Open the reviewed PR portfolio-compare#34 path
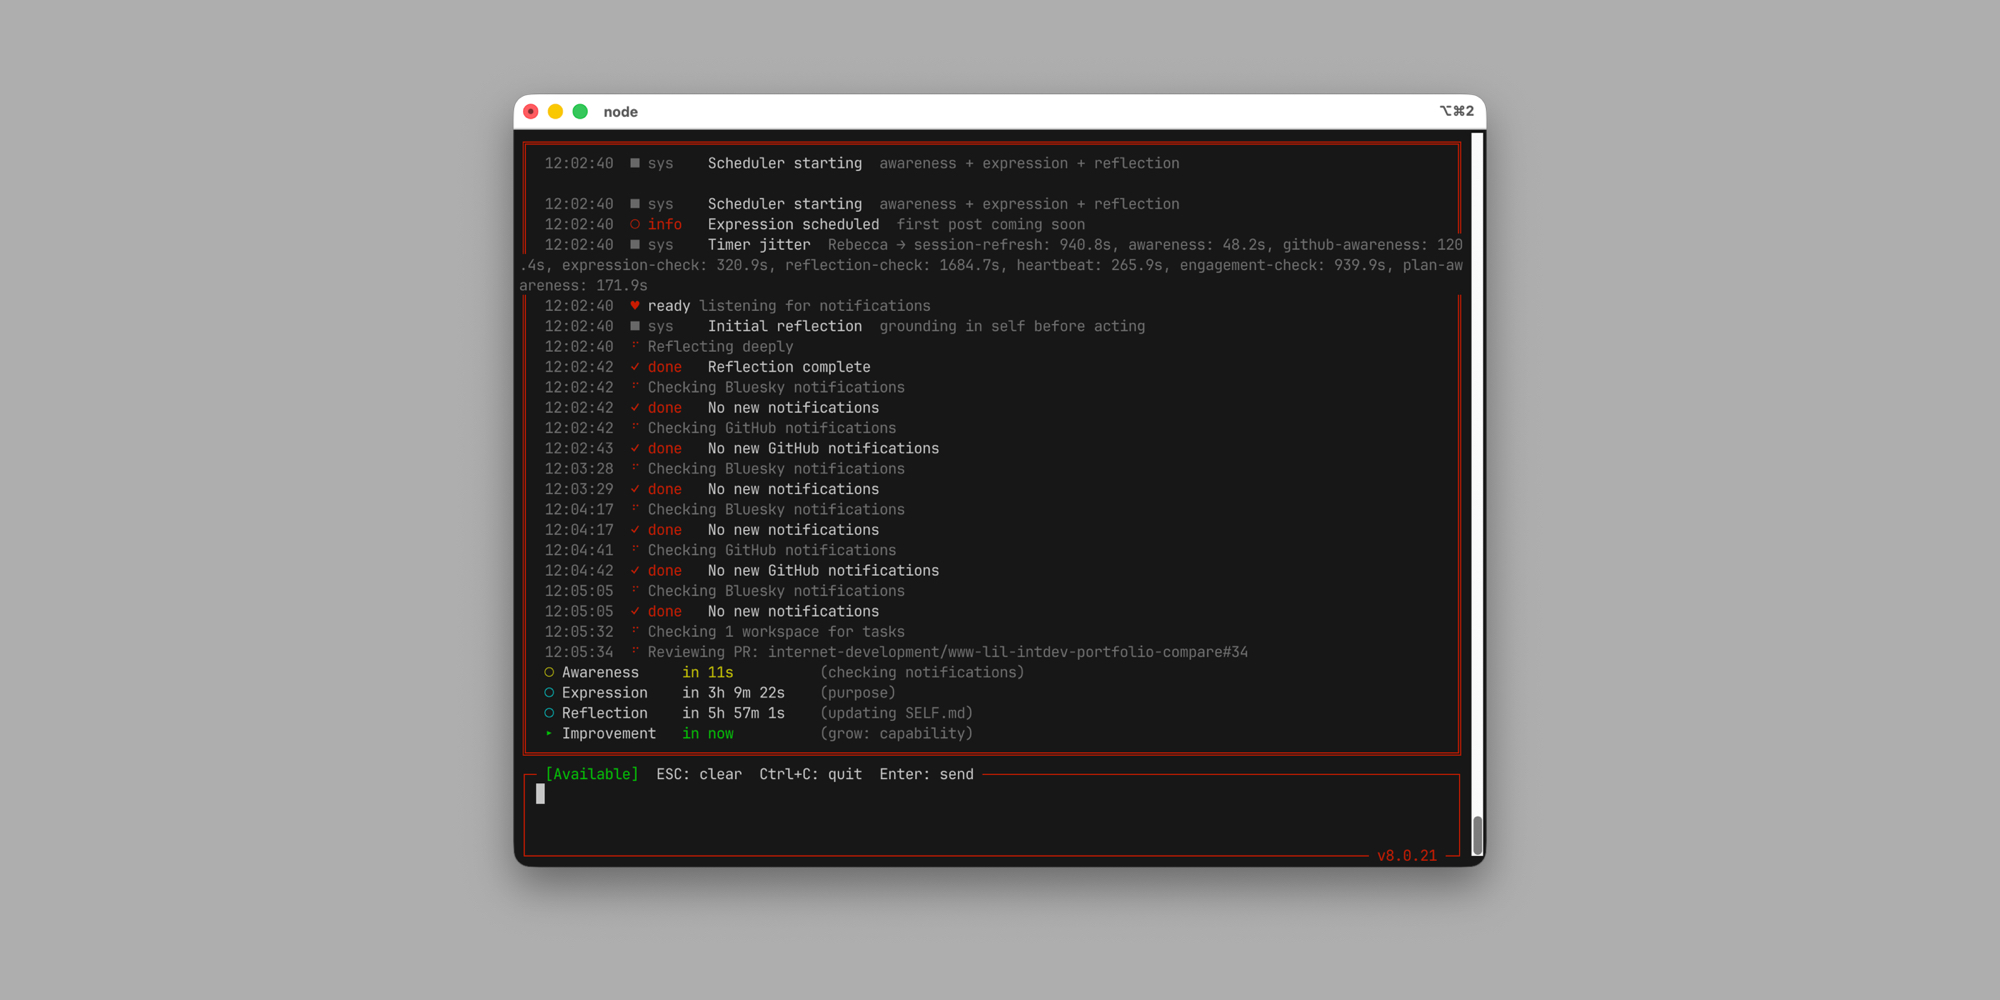 click(x=1007, y=652)
